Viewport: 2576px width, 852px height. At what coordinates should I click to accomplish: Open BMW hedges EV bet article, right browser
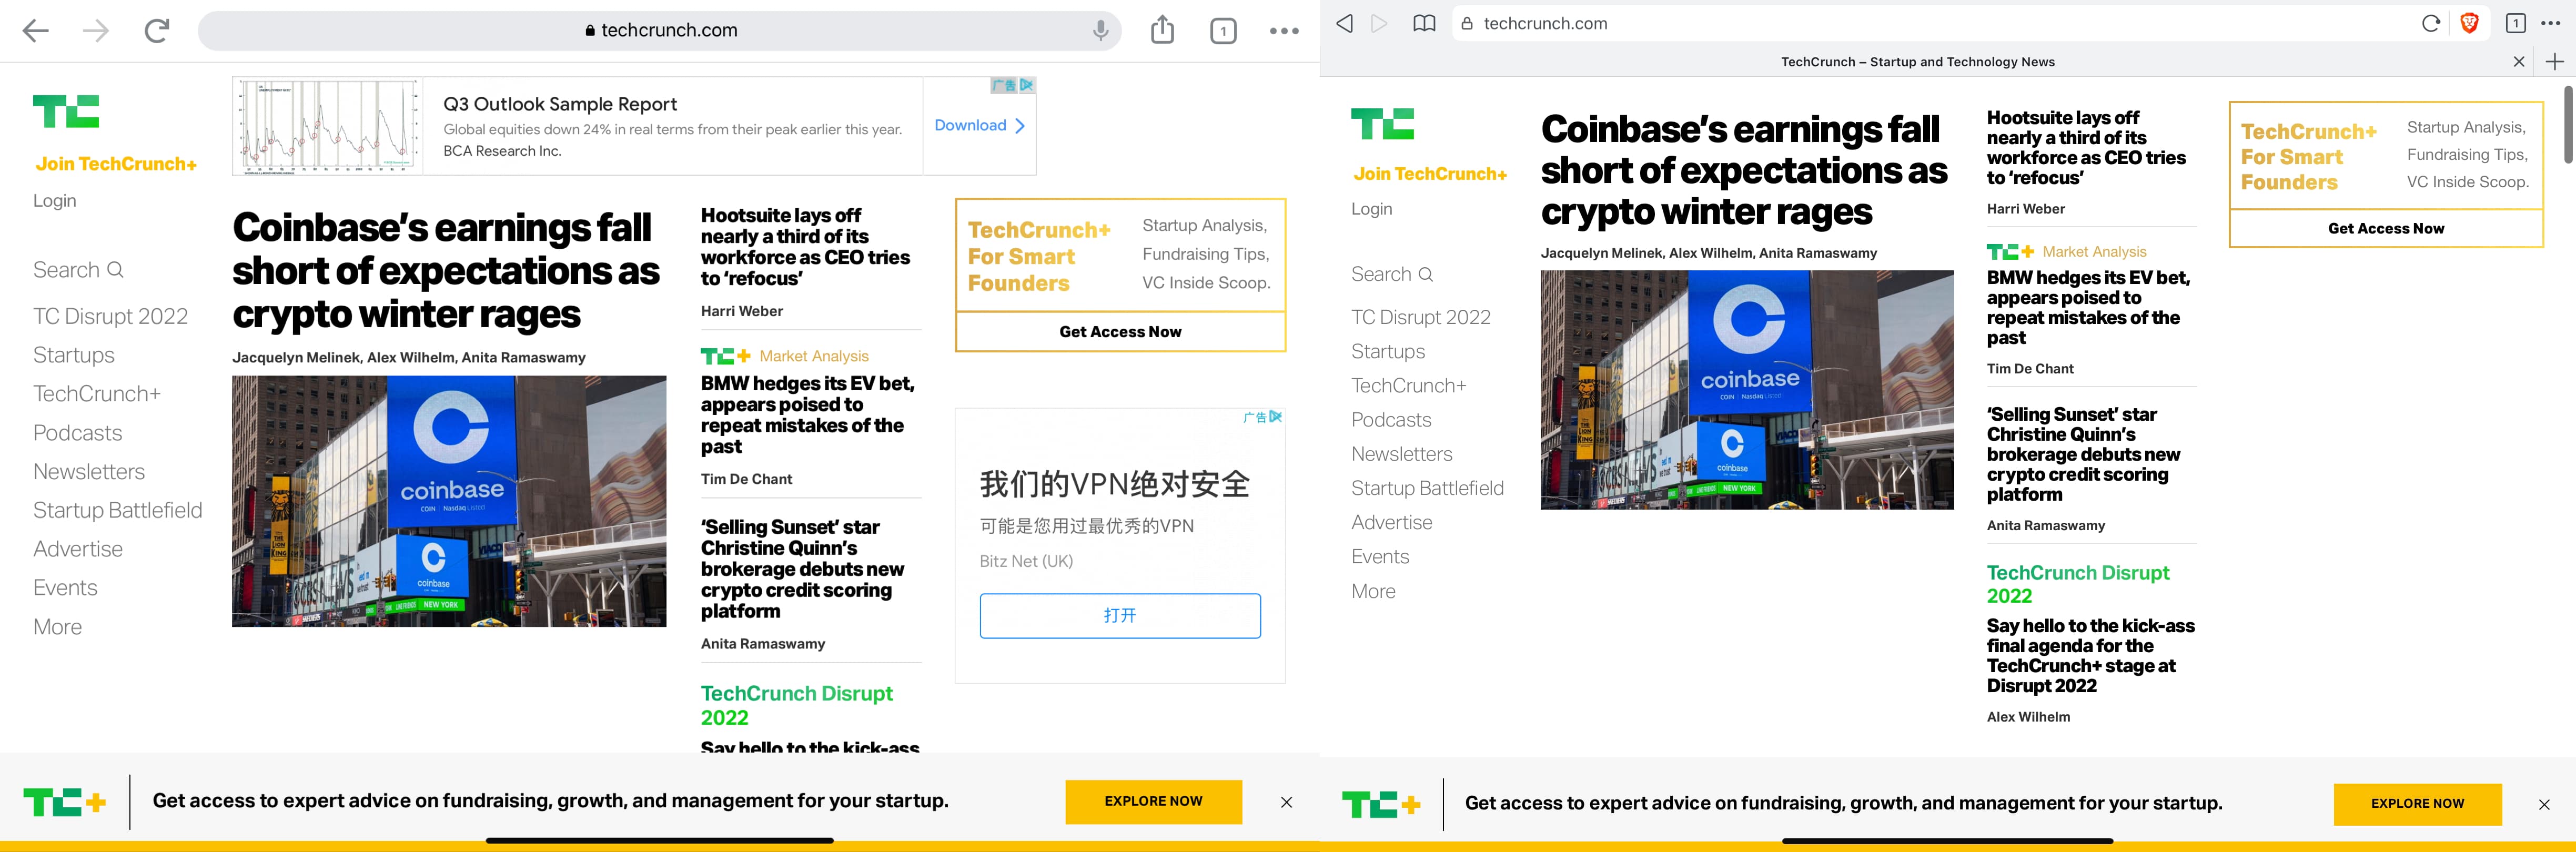pos(2088,308)
